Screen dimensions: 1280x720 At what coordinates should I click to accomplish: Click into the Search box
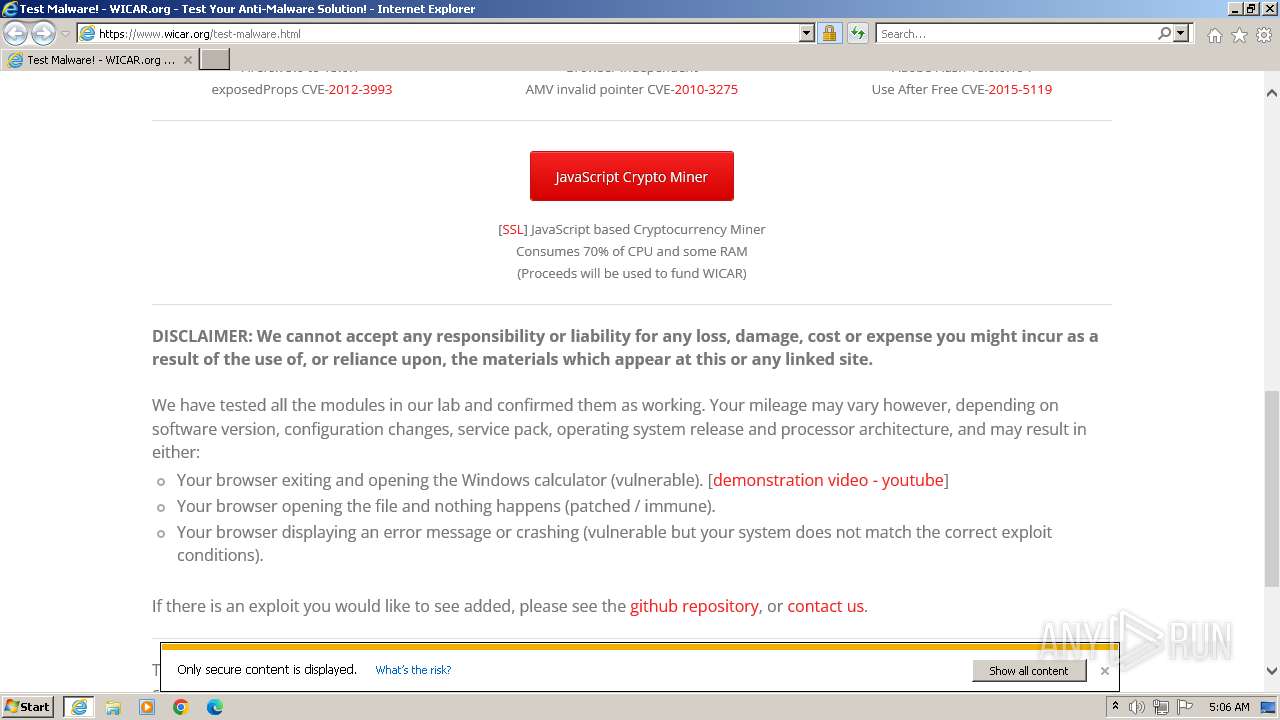[1016, 34]
